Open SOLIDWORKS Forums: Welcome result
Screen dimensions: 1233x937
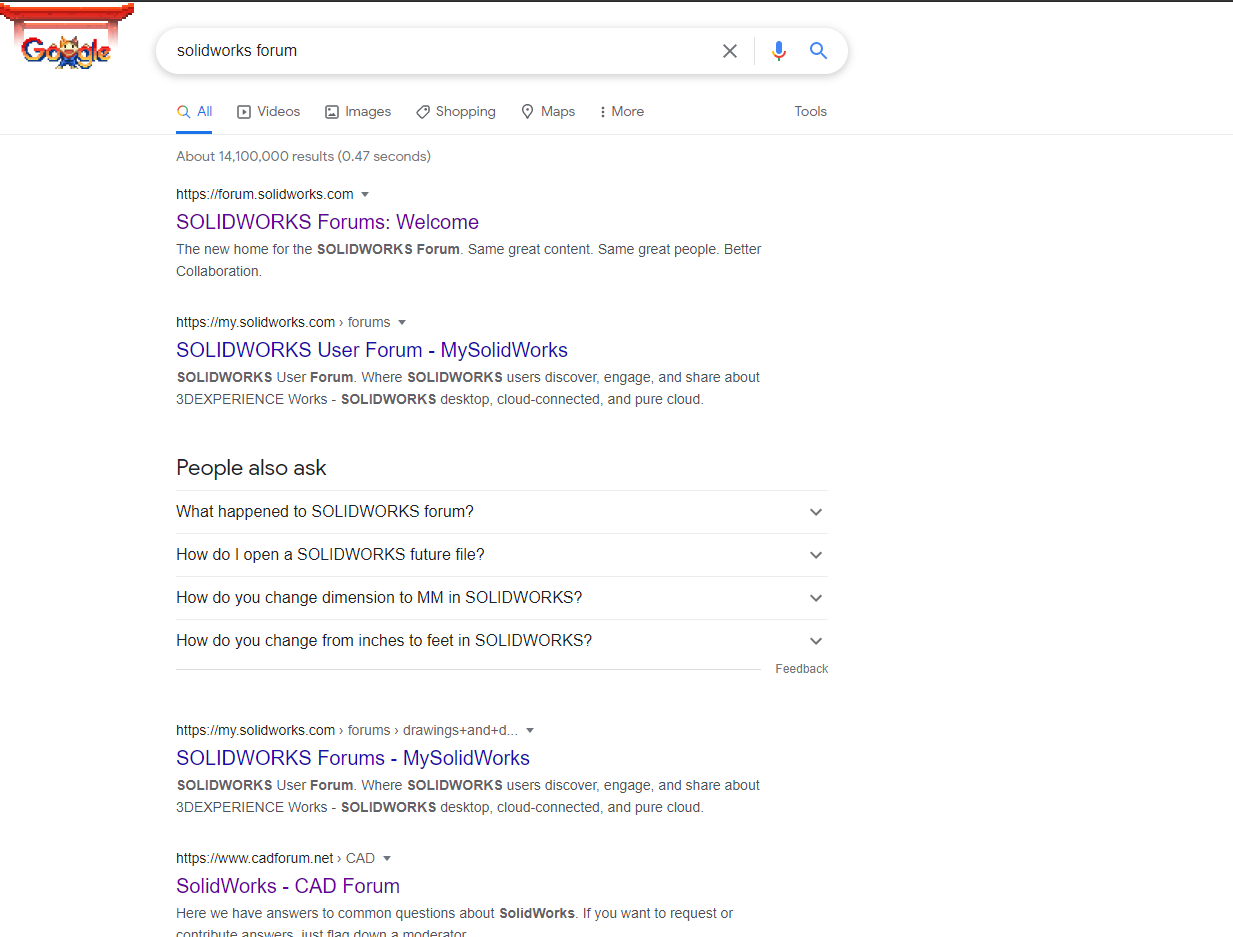click(327, 222)
